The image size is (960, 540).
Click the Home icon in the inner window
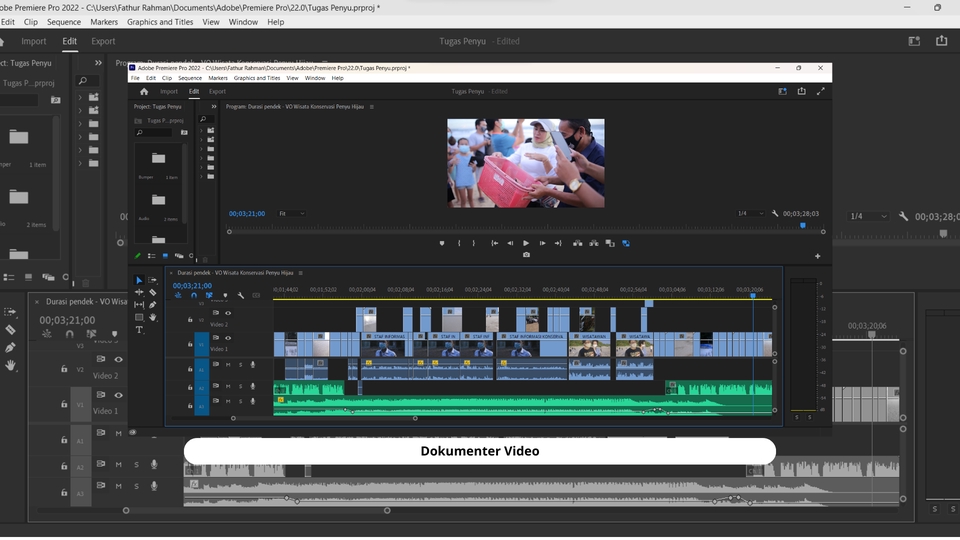pyautogui.click(x=144, y=91)
